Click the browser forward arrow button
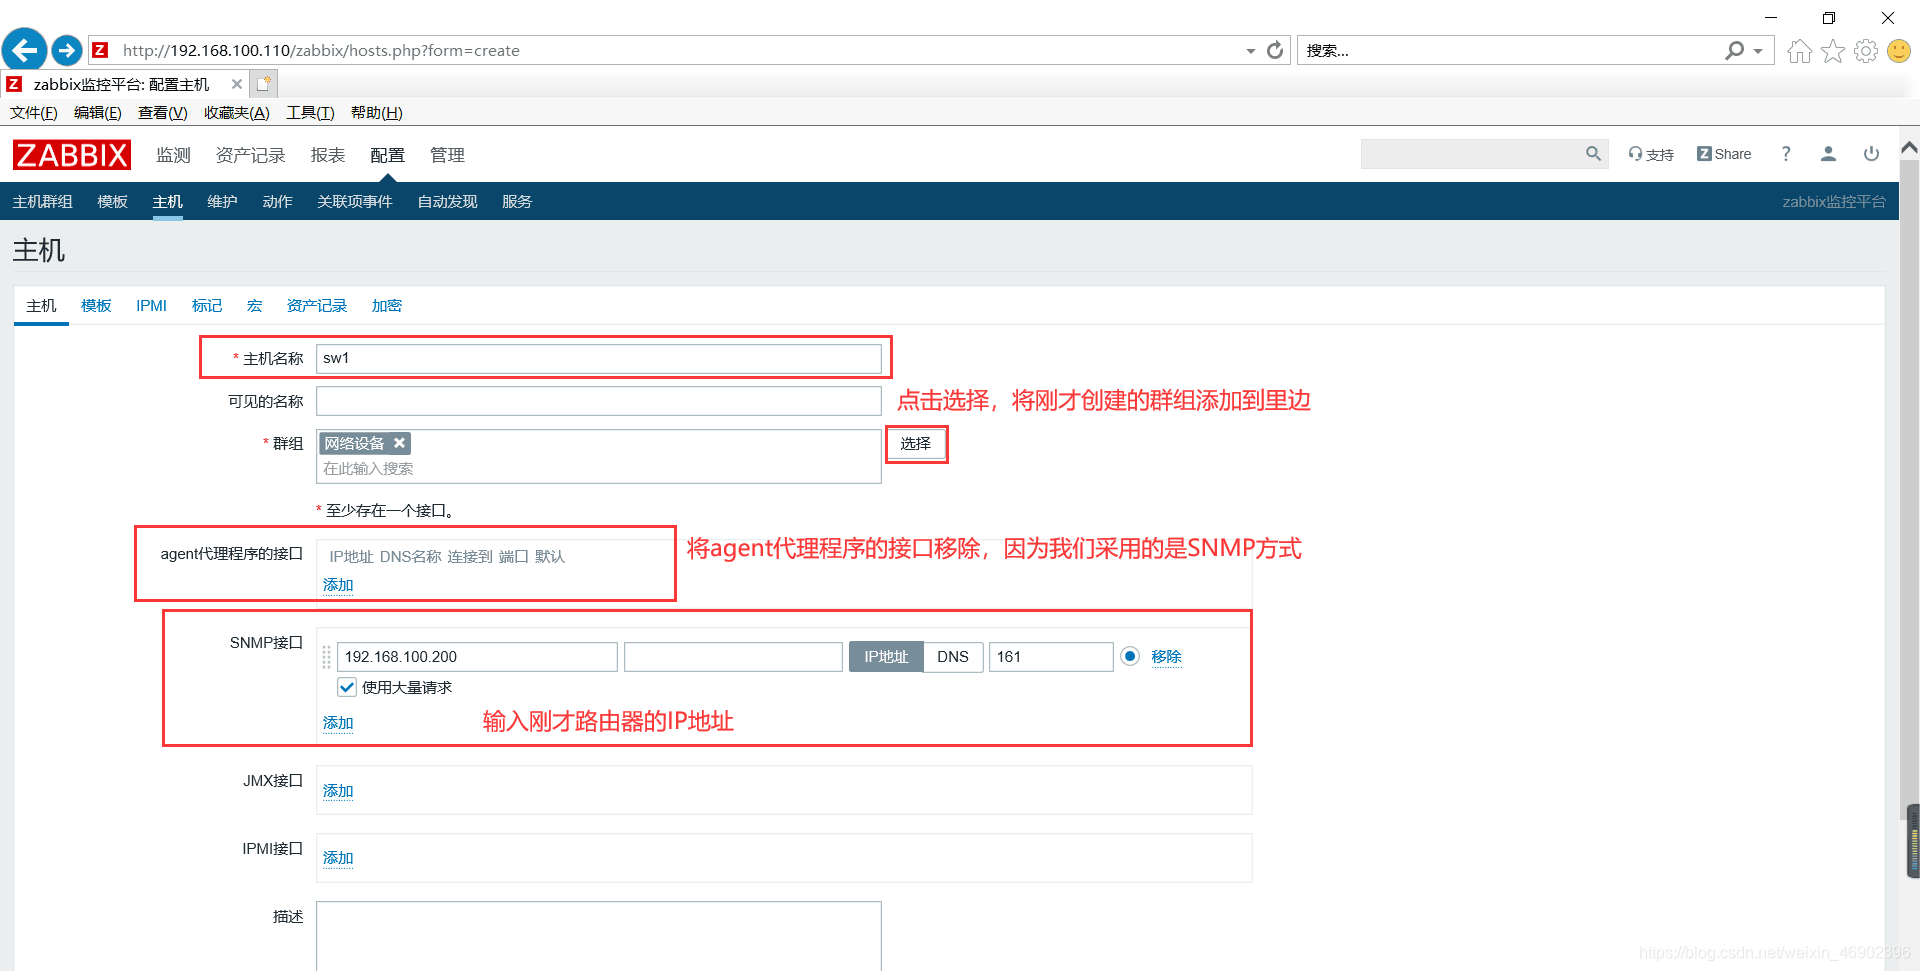 click(67, 50)
